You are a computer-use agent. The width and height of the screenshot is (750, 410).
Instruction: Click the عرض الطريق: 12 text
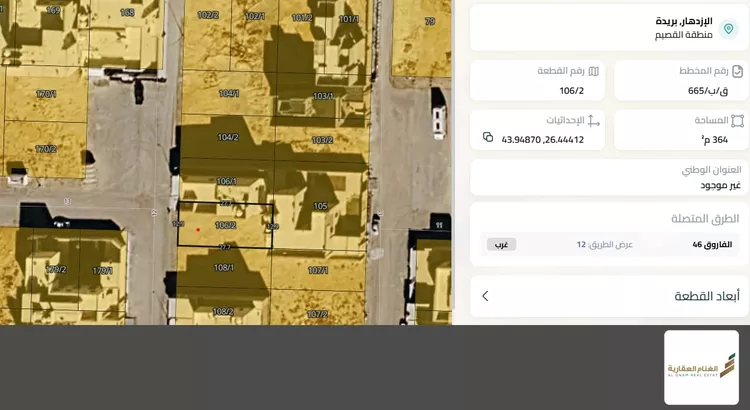tap(605, 244)
